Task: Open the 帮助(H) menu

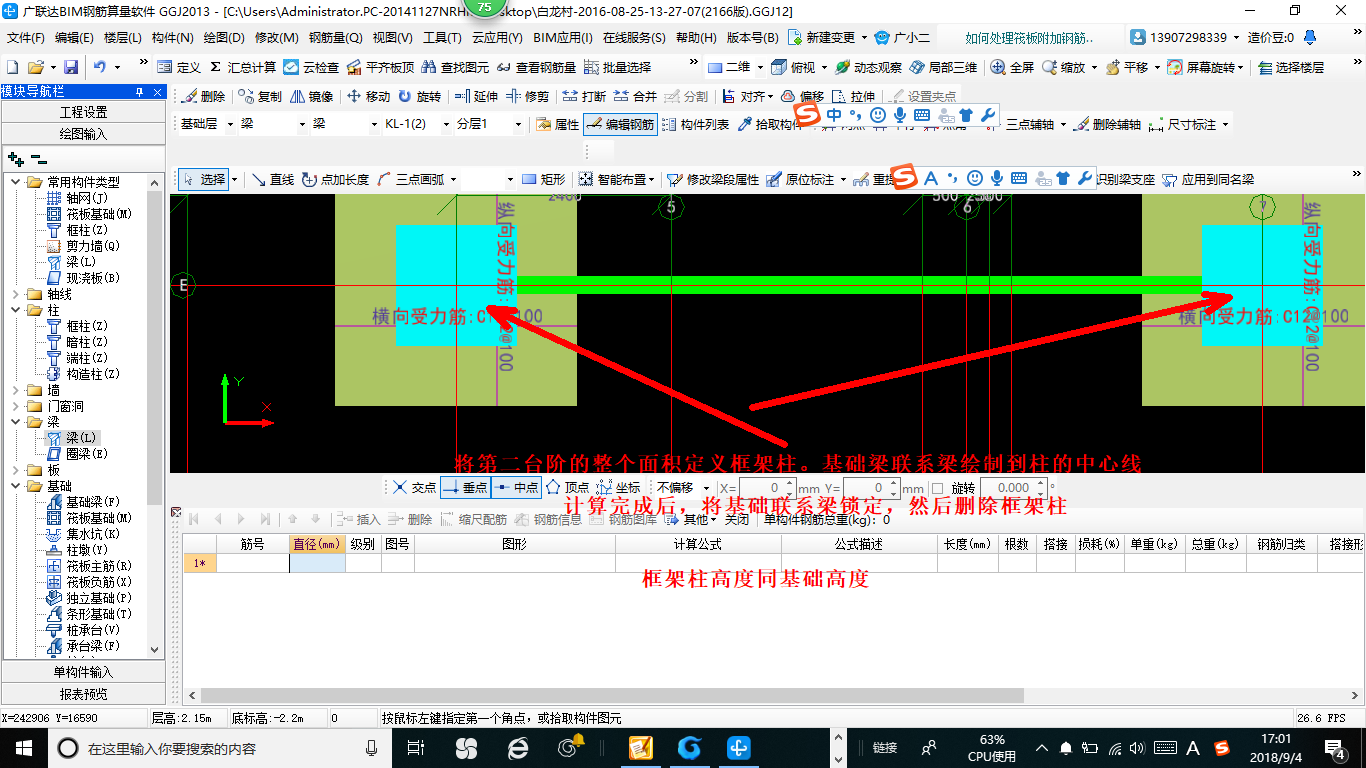Action: tap(697, 38)
